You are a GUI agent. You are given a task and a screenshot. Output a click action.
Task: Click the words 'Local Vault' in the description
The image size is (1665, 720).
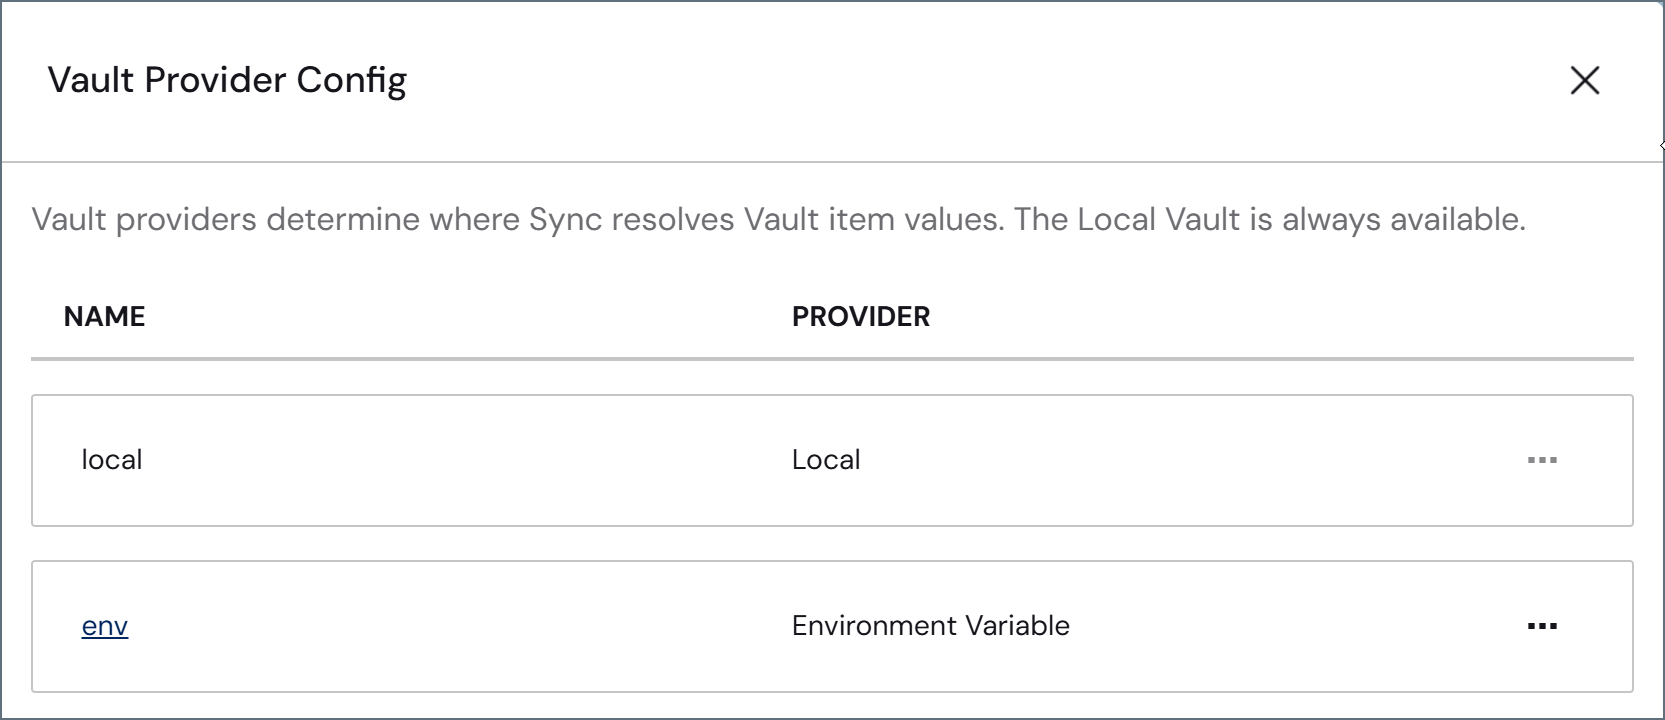(1158, 219)
